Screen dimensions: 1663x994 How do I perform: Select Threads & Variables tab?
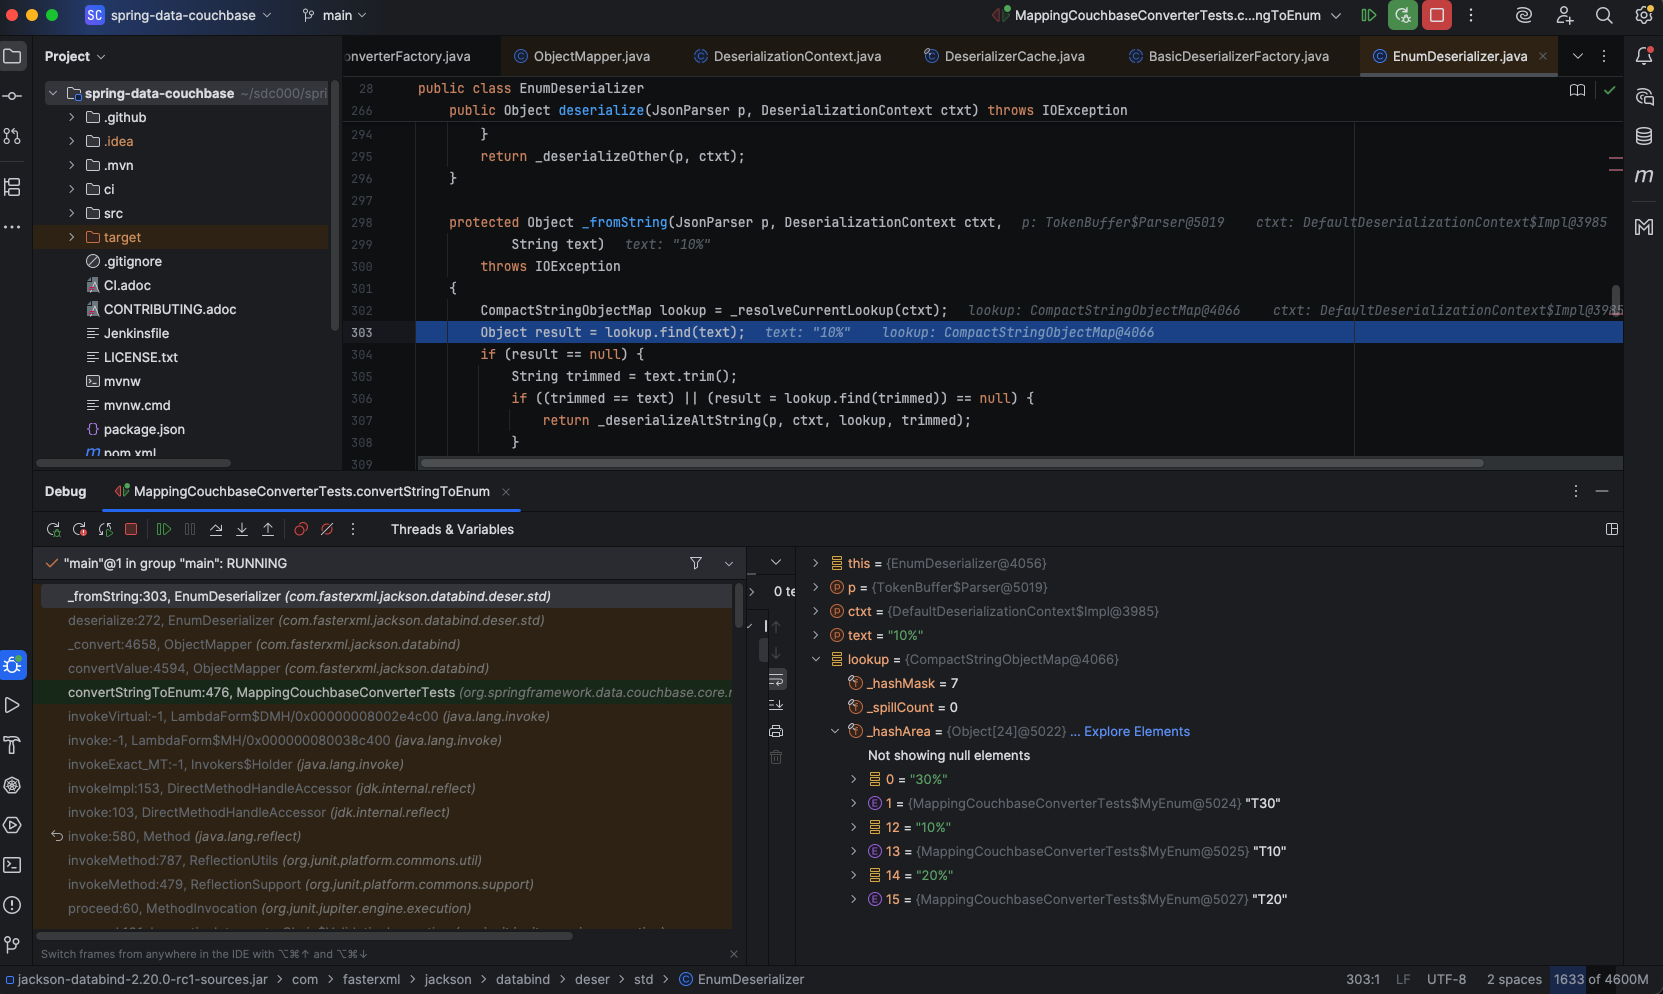point(452,529)
